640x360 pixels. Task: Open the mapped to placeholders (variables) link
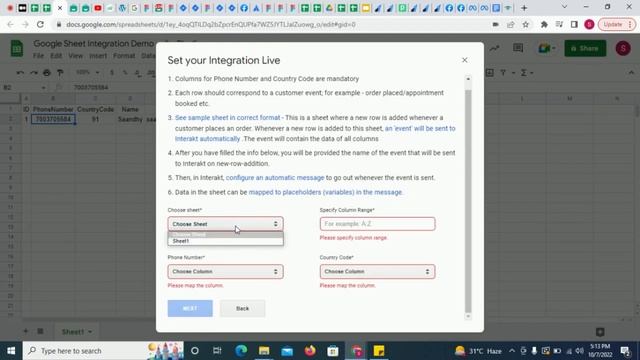[325, 192]
